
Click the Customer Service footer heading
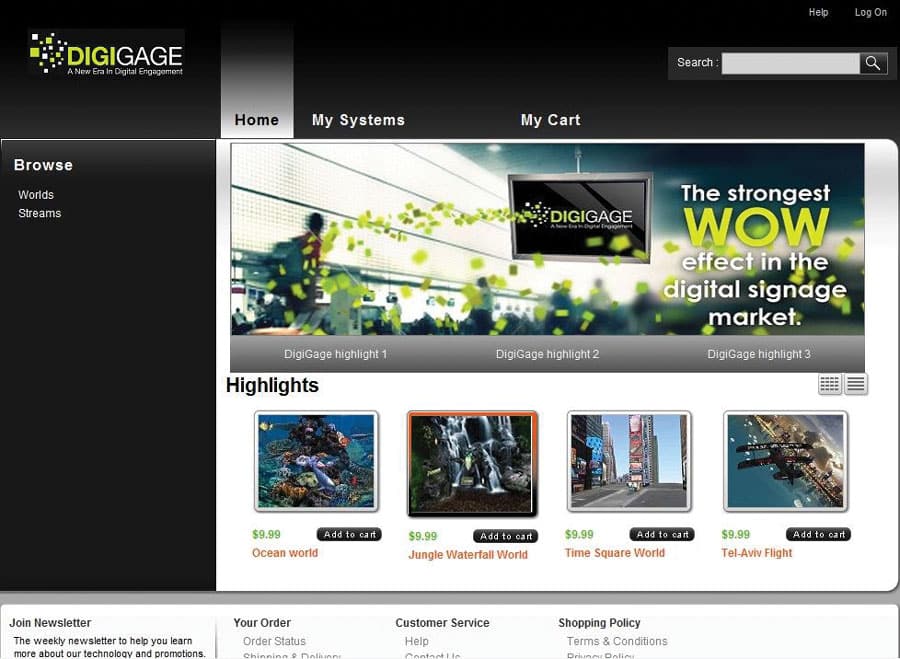tap(442, 623)
